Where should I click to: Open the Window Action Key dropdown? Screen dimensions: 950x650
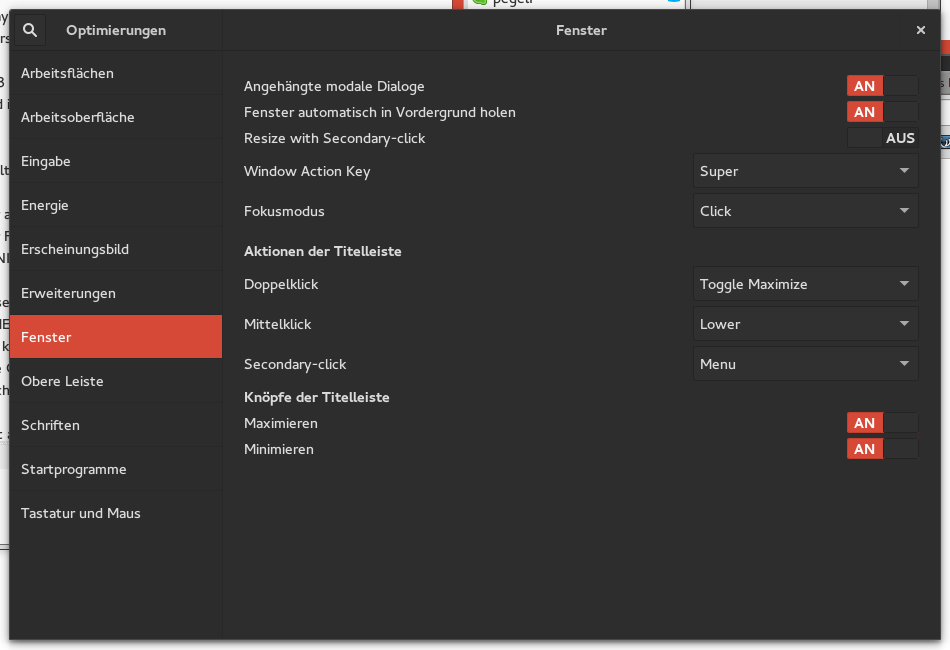(805, 171)
